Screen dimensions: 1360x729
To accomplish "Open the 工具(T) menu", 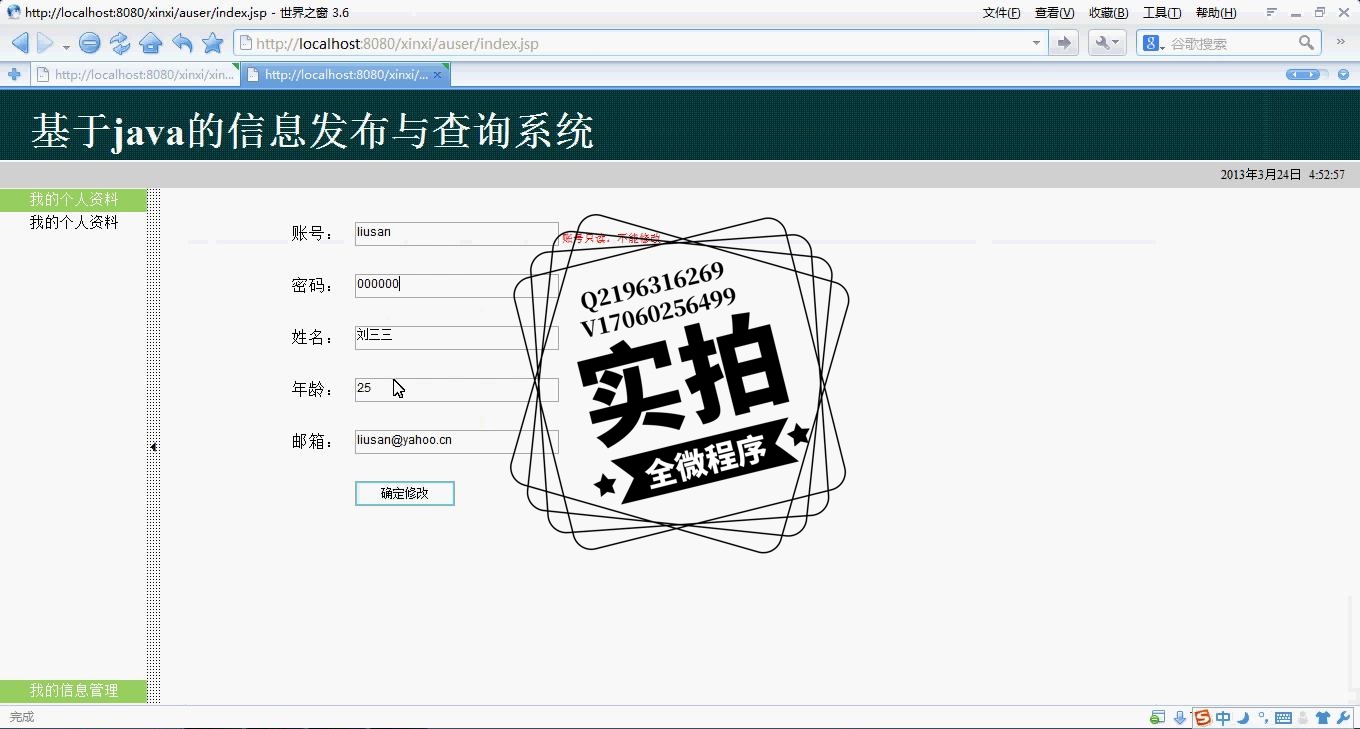I will coord(1162,13).
